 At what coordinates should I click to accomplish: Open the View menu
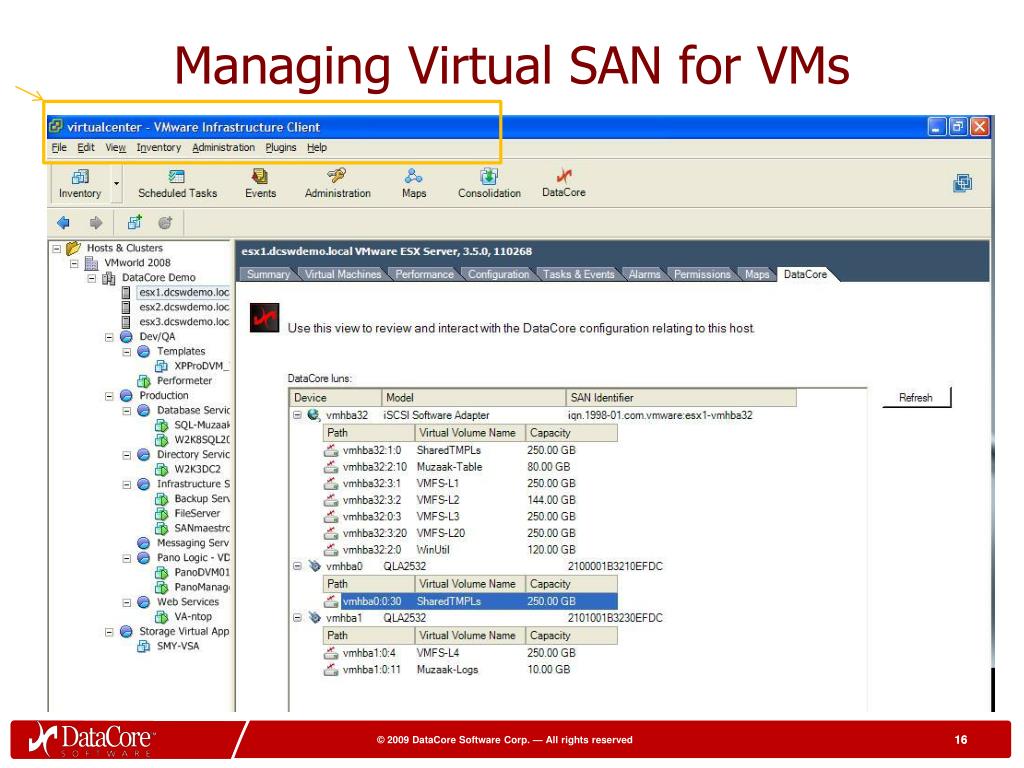(116, 148)
